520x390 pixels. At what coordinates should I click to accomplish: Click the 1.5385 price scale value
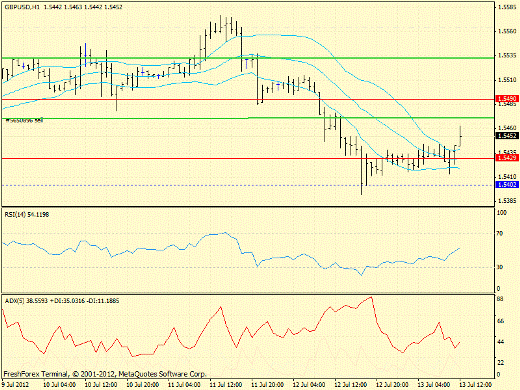[507, 201]
